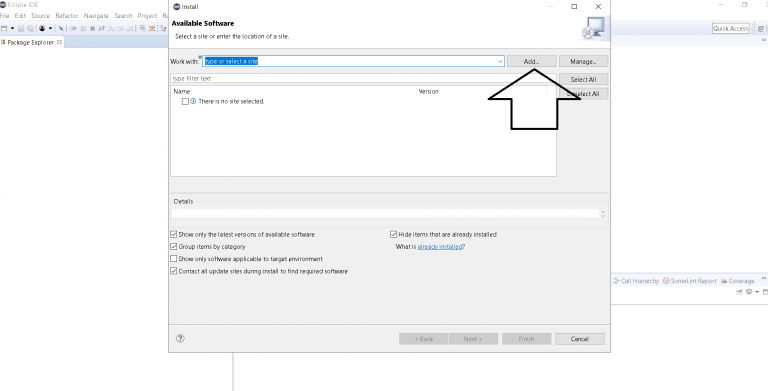Viewport: 768px width, 391px height.
Task: Switch to the Package Explorer tab
Action: tap(30, 42)
